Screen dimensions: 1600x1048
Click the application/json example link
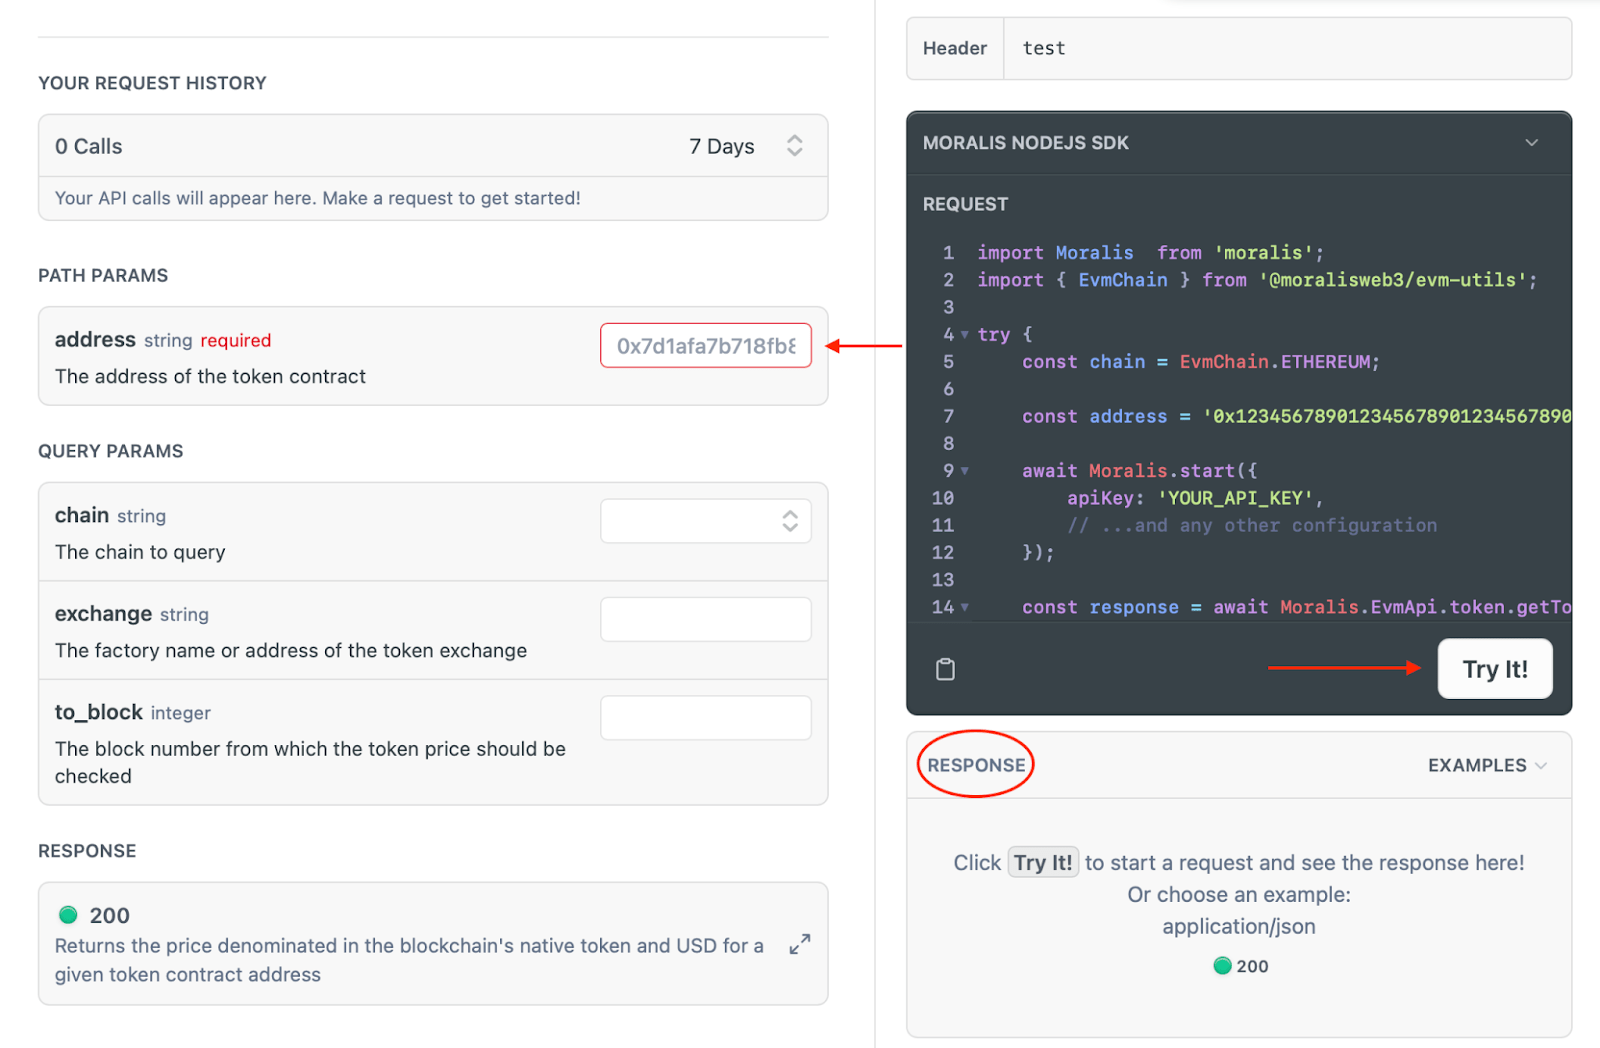pos(1239,926)
